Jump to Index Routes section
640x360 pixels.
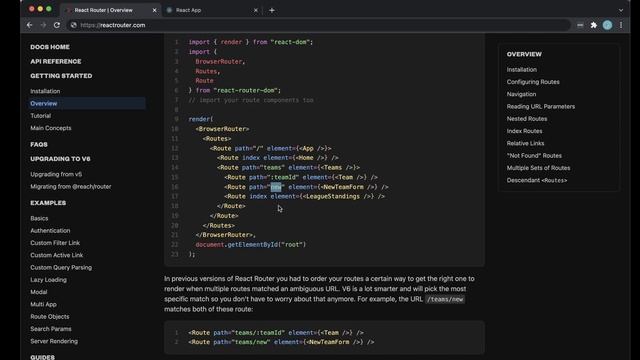(524, 131)
